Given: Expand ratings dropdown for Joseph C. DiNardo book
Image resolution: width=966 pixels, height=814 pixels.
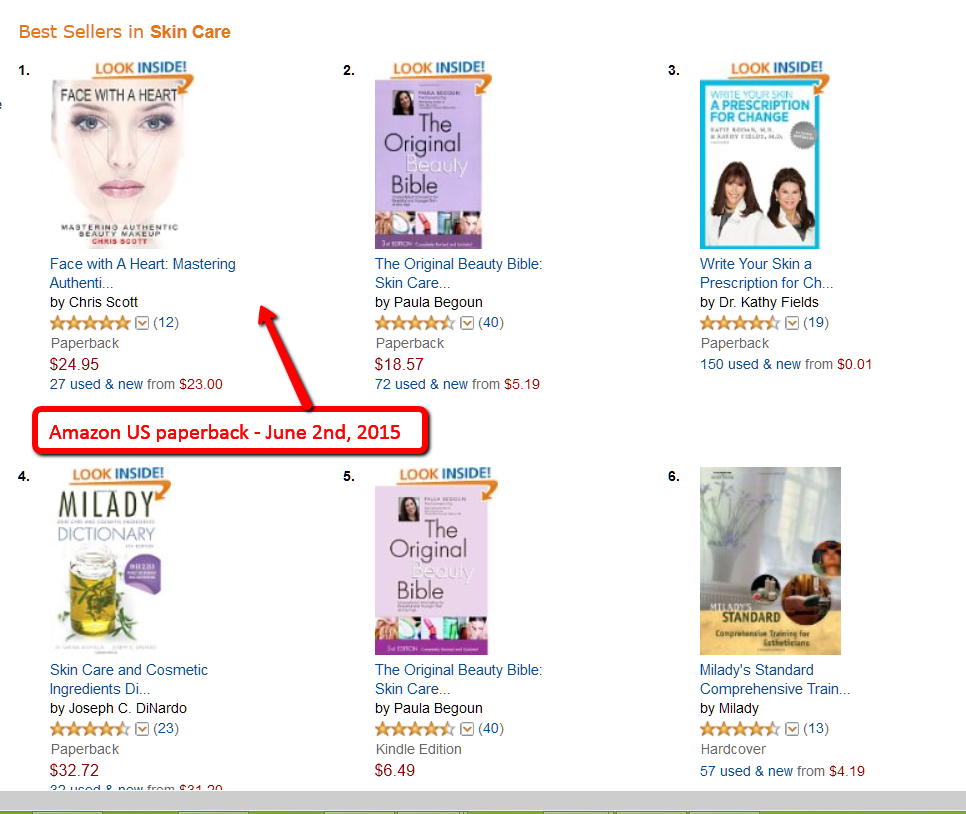Looking at the screenshot, I should [142, 729].
